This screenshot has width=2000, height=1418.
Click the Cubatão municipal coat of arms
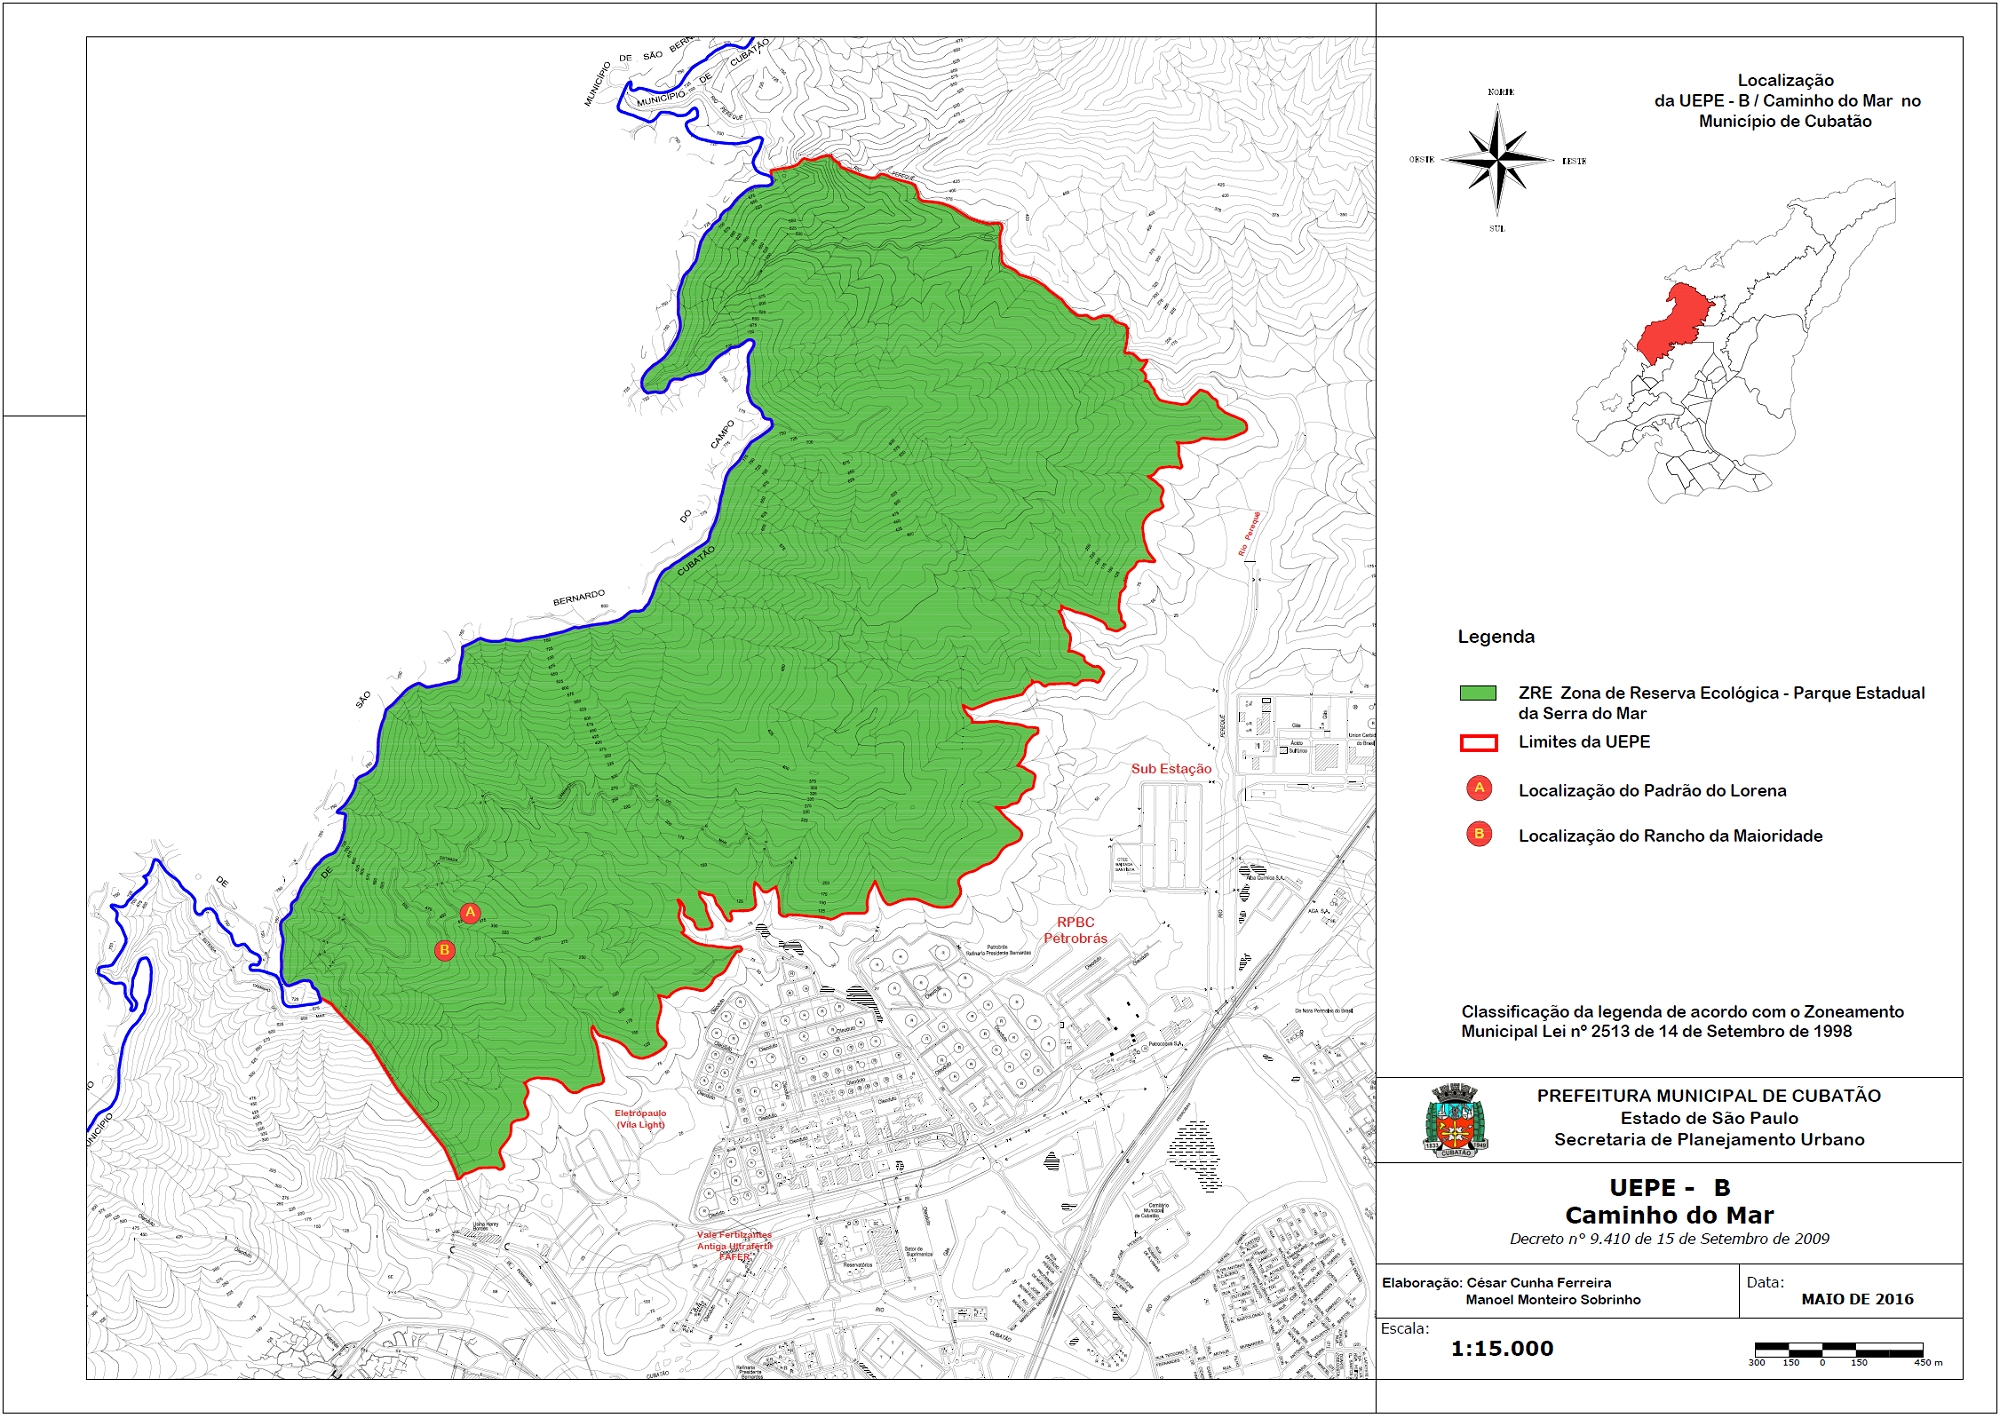[x=1455, y=1122]
